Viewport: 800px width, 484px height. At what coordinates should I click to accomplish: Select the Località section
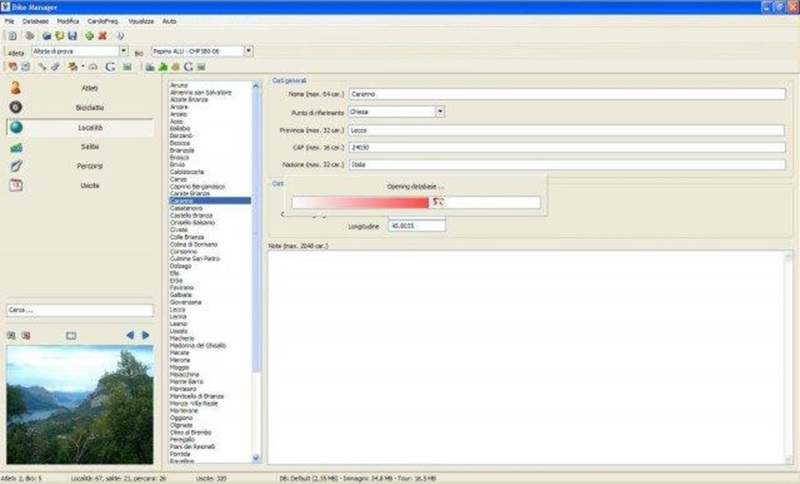point(80,128)
